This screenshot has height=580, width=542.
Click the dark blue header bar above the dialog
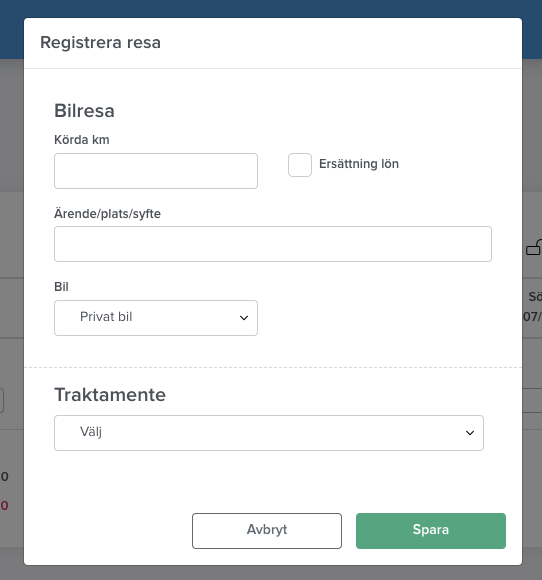coord(271,9)
